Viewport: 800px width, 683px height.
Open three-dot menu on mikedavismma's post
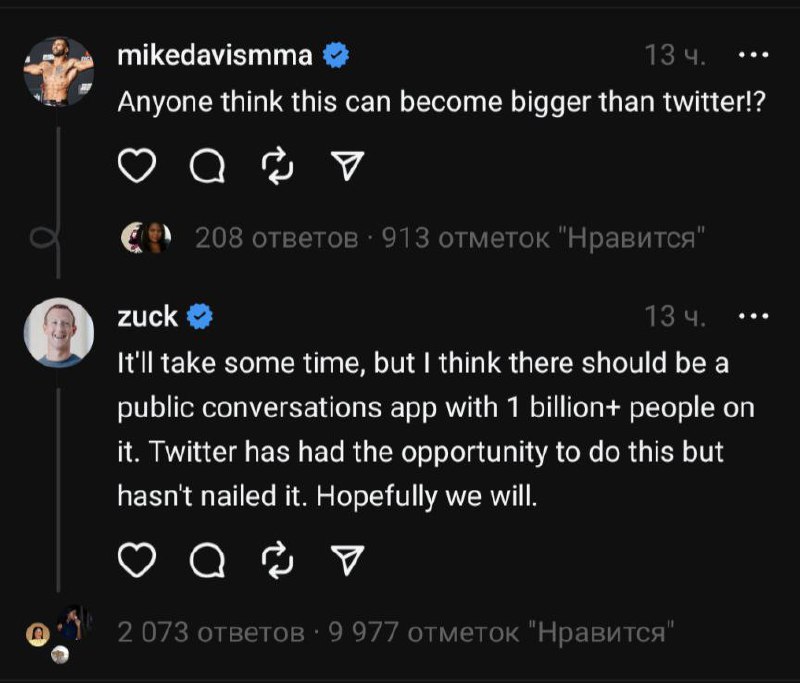click(x=752, y=56)
